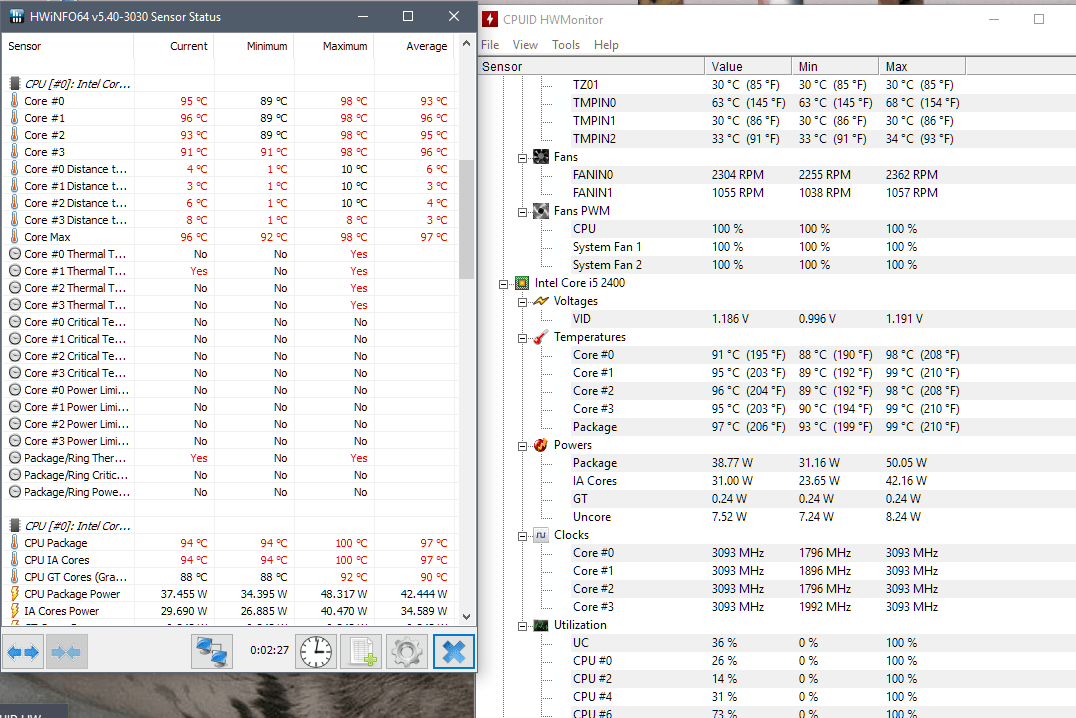
Task: Click the first CPU [#0] Intel Core chip icon
Action: [x=14, y=84]
